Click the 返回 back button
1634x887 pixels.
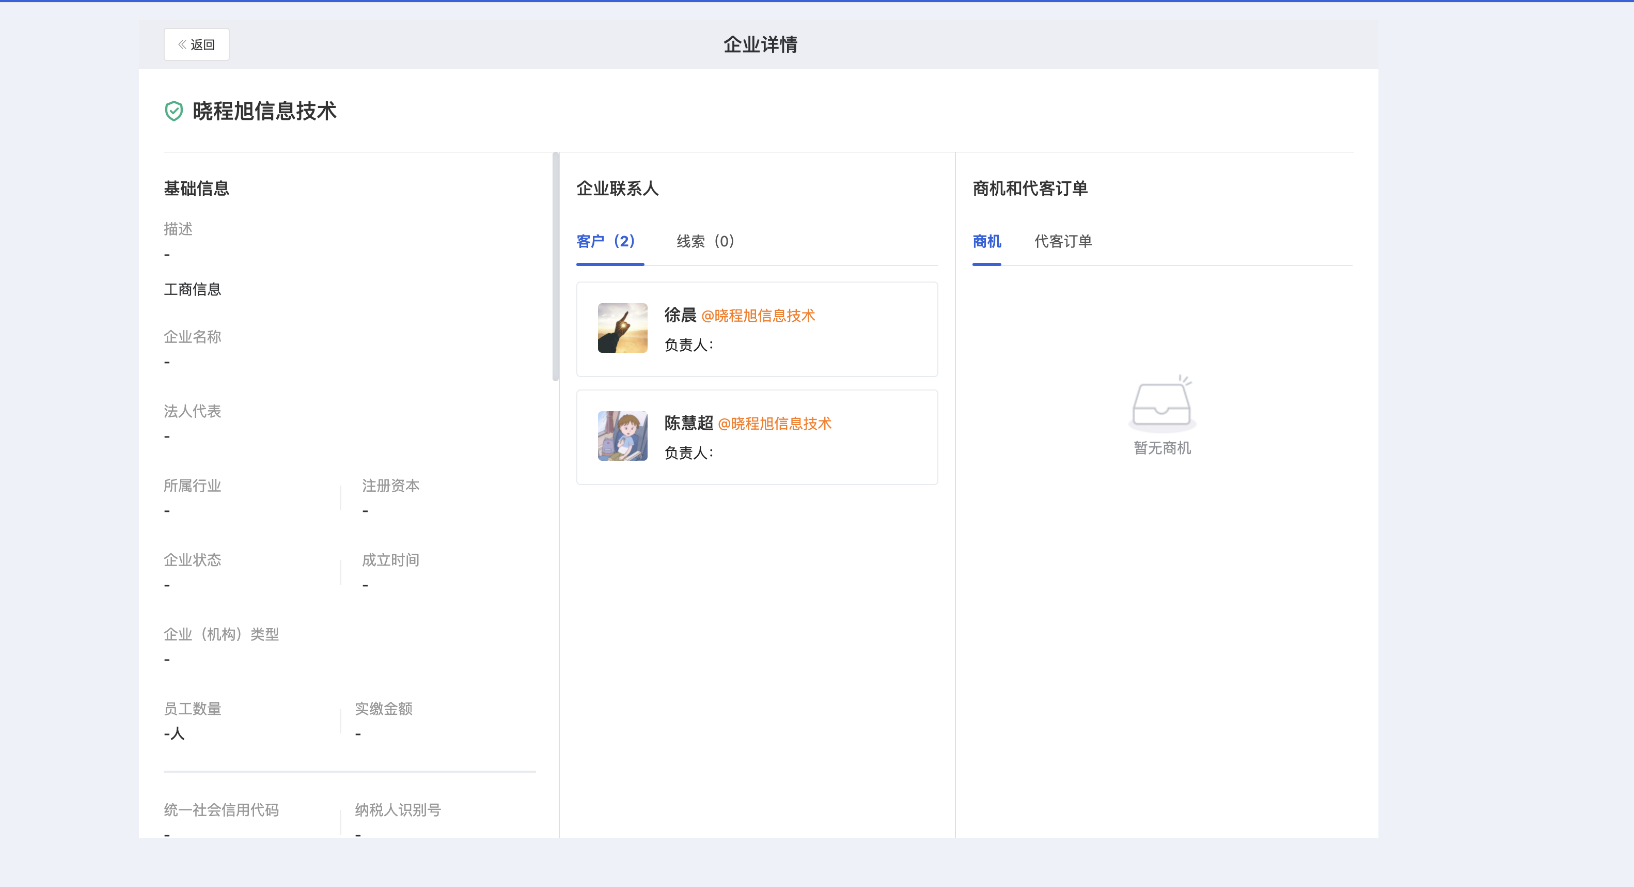click(197, 45)
